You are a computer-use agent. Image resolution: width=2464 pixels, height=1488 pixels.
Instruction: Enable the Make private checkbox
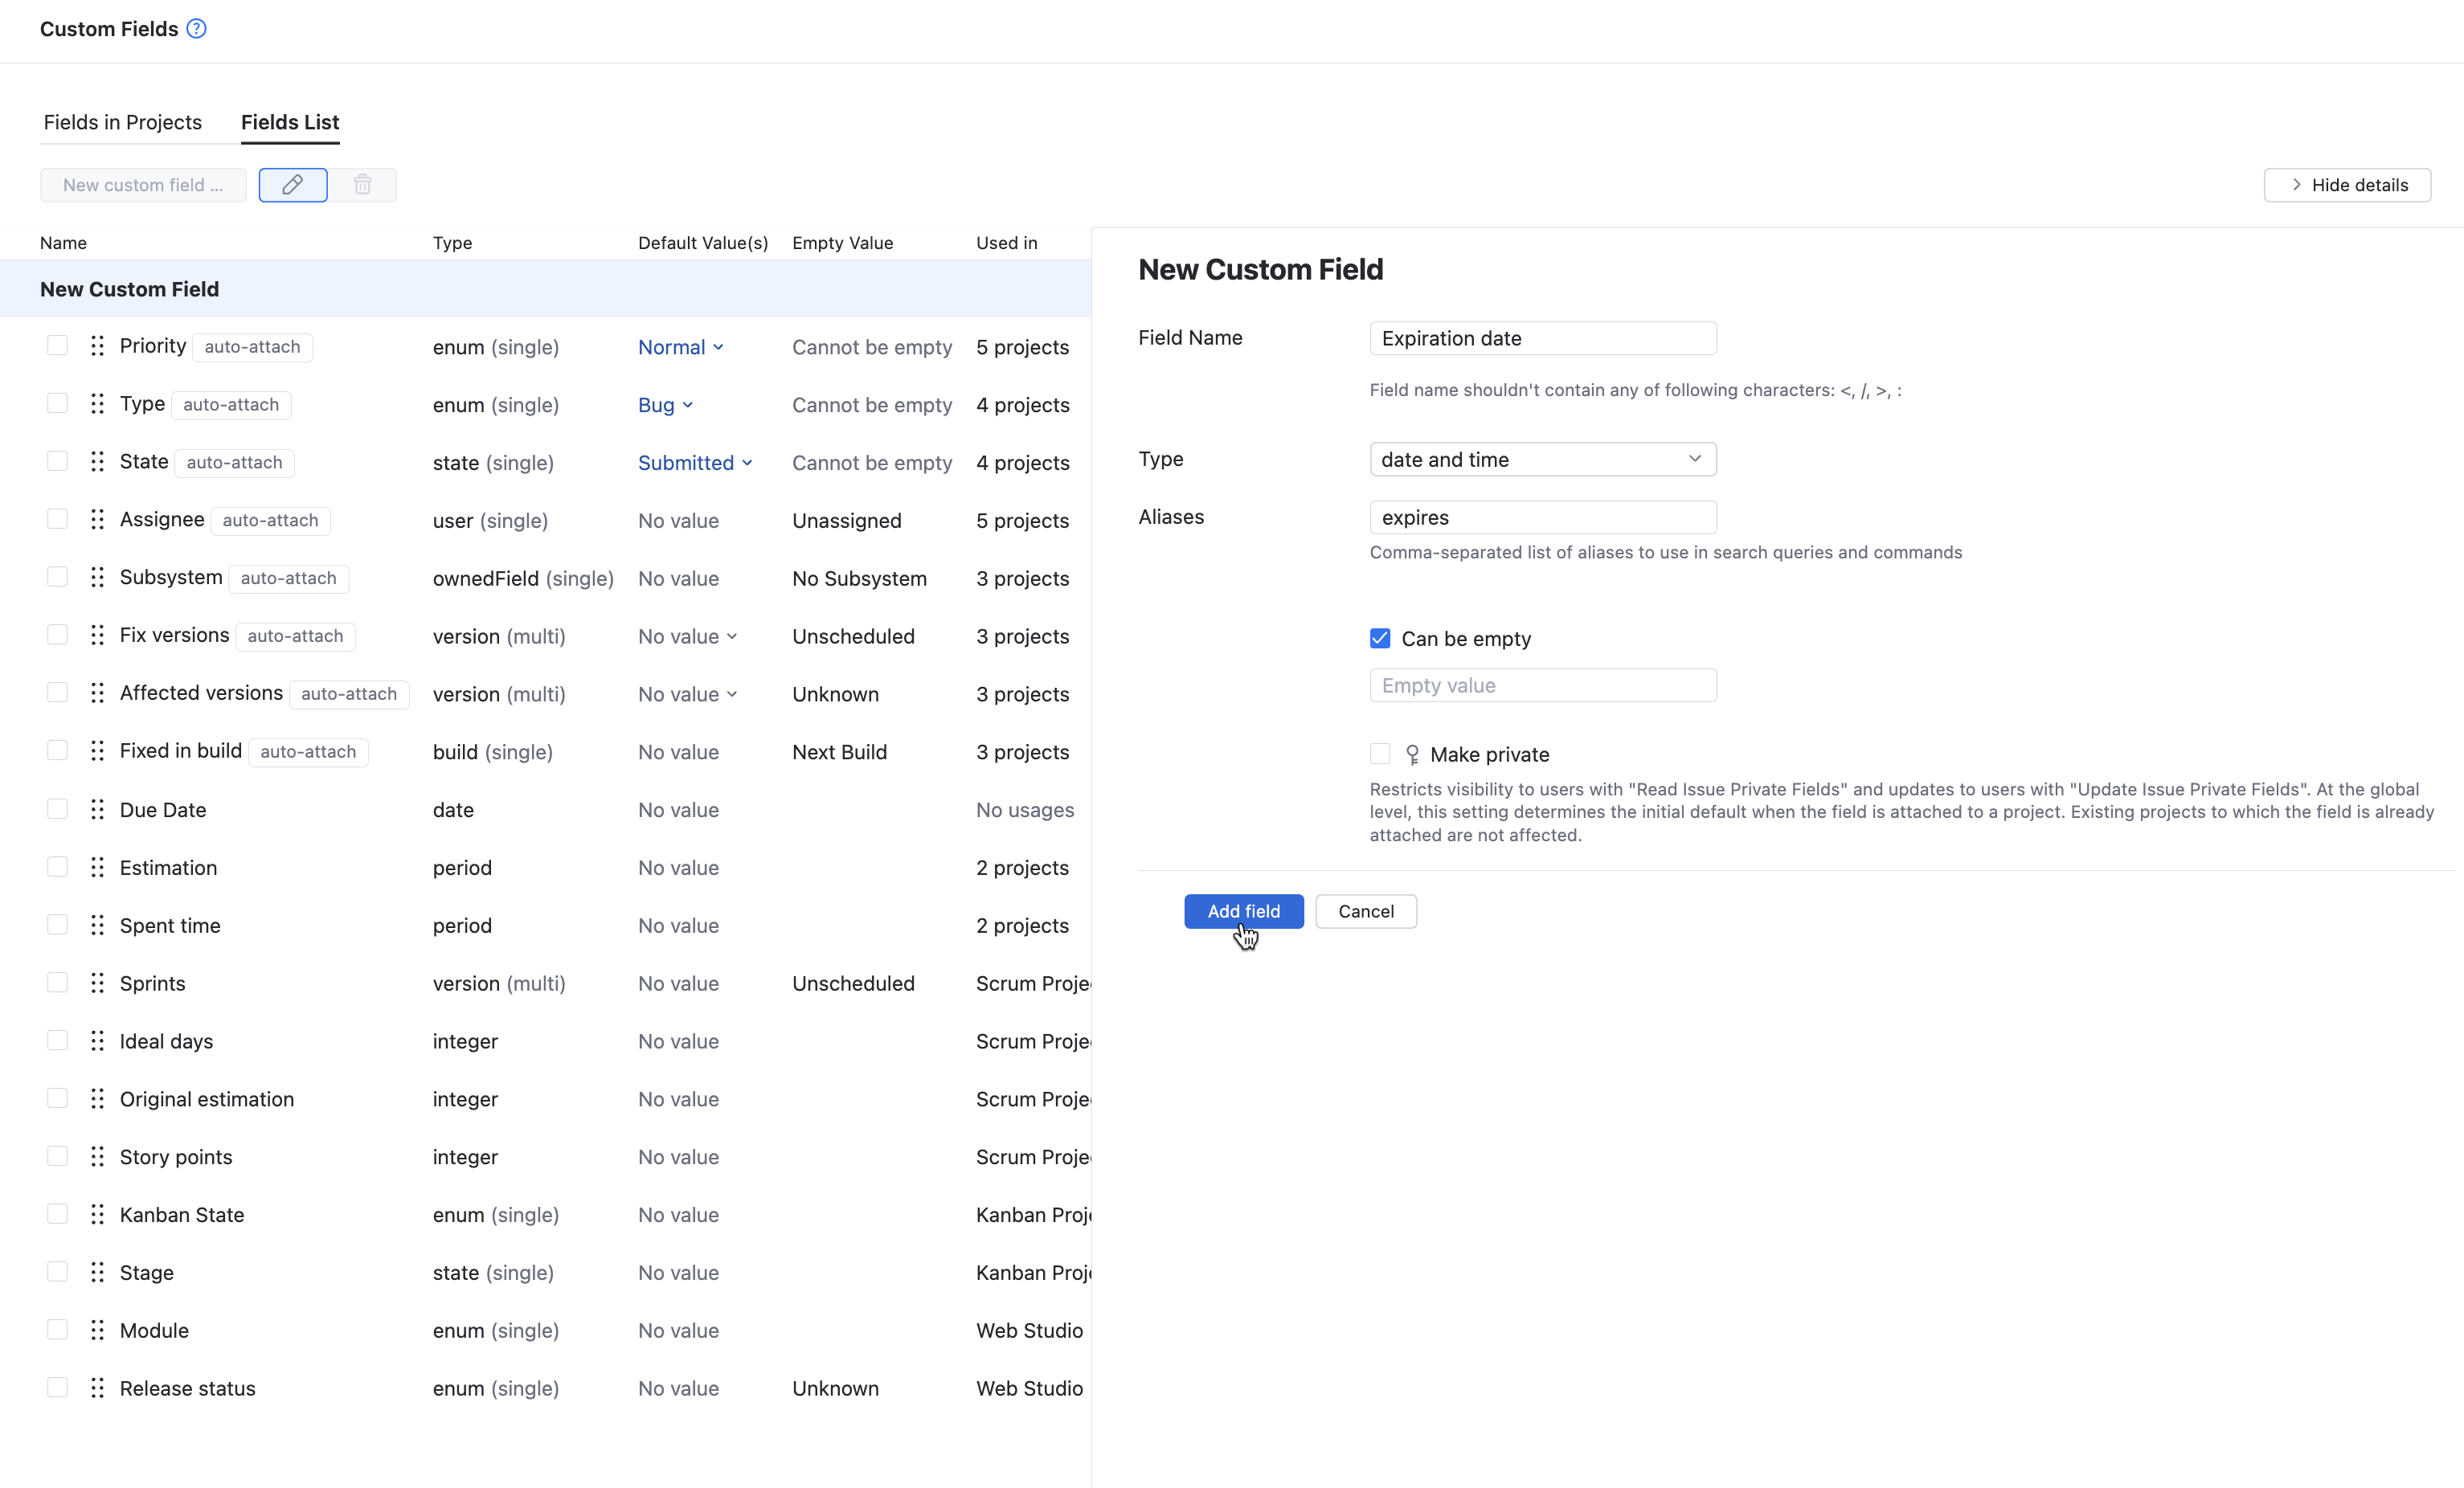[x=1379, y=753]
